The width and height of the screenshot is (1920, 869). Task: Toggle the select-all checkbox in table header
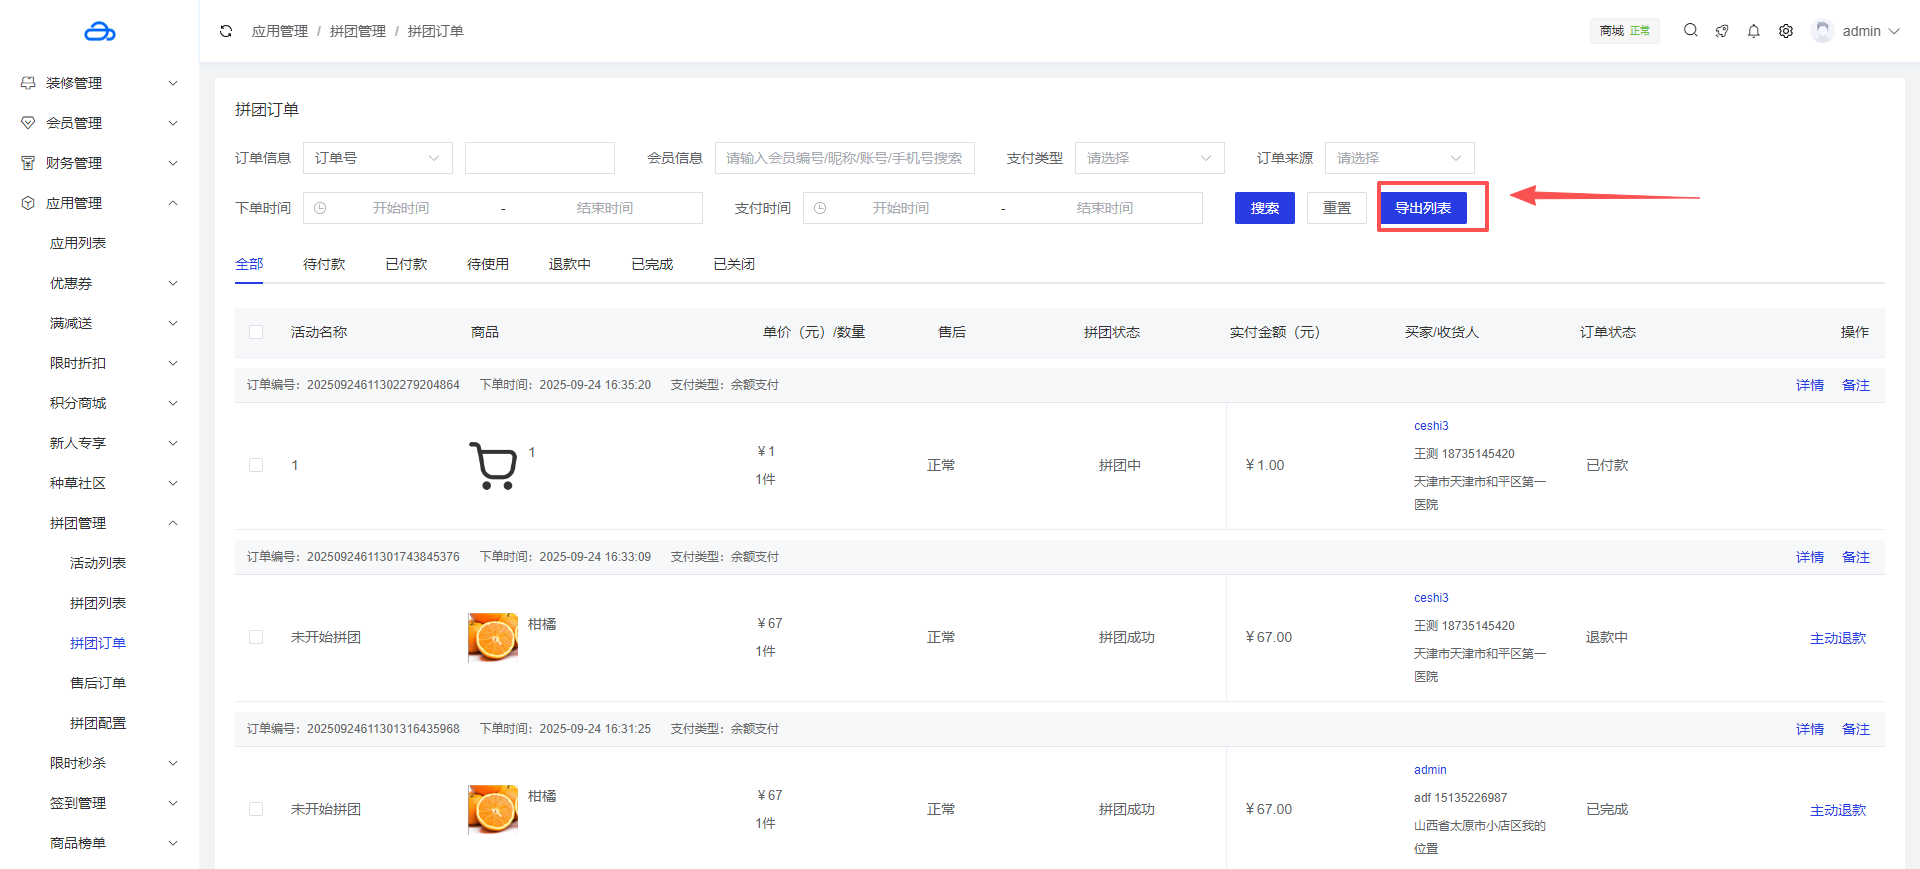click(256, 332)
